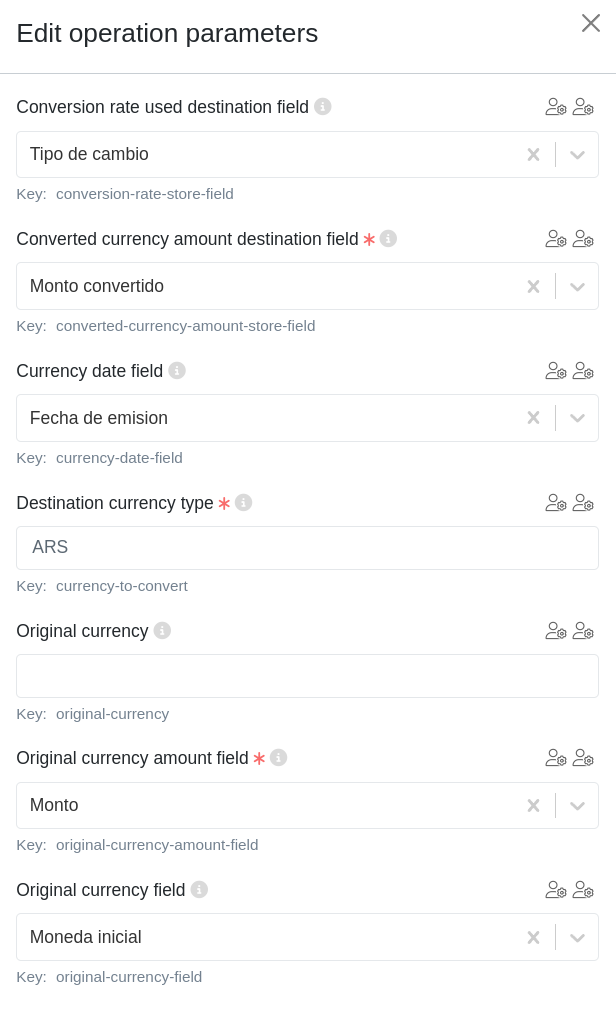Click info icon beside Original currency field label
Viewport: 616px width, 1023px height.
[x=199, y=889]
